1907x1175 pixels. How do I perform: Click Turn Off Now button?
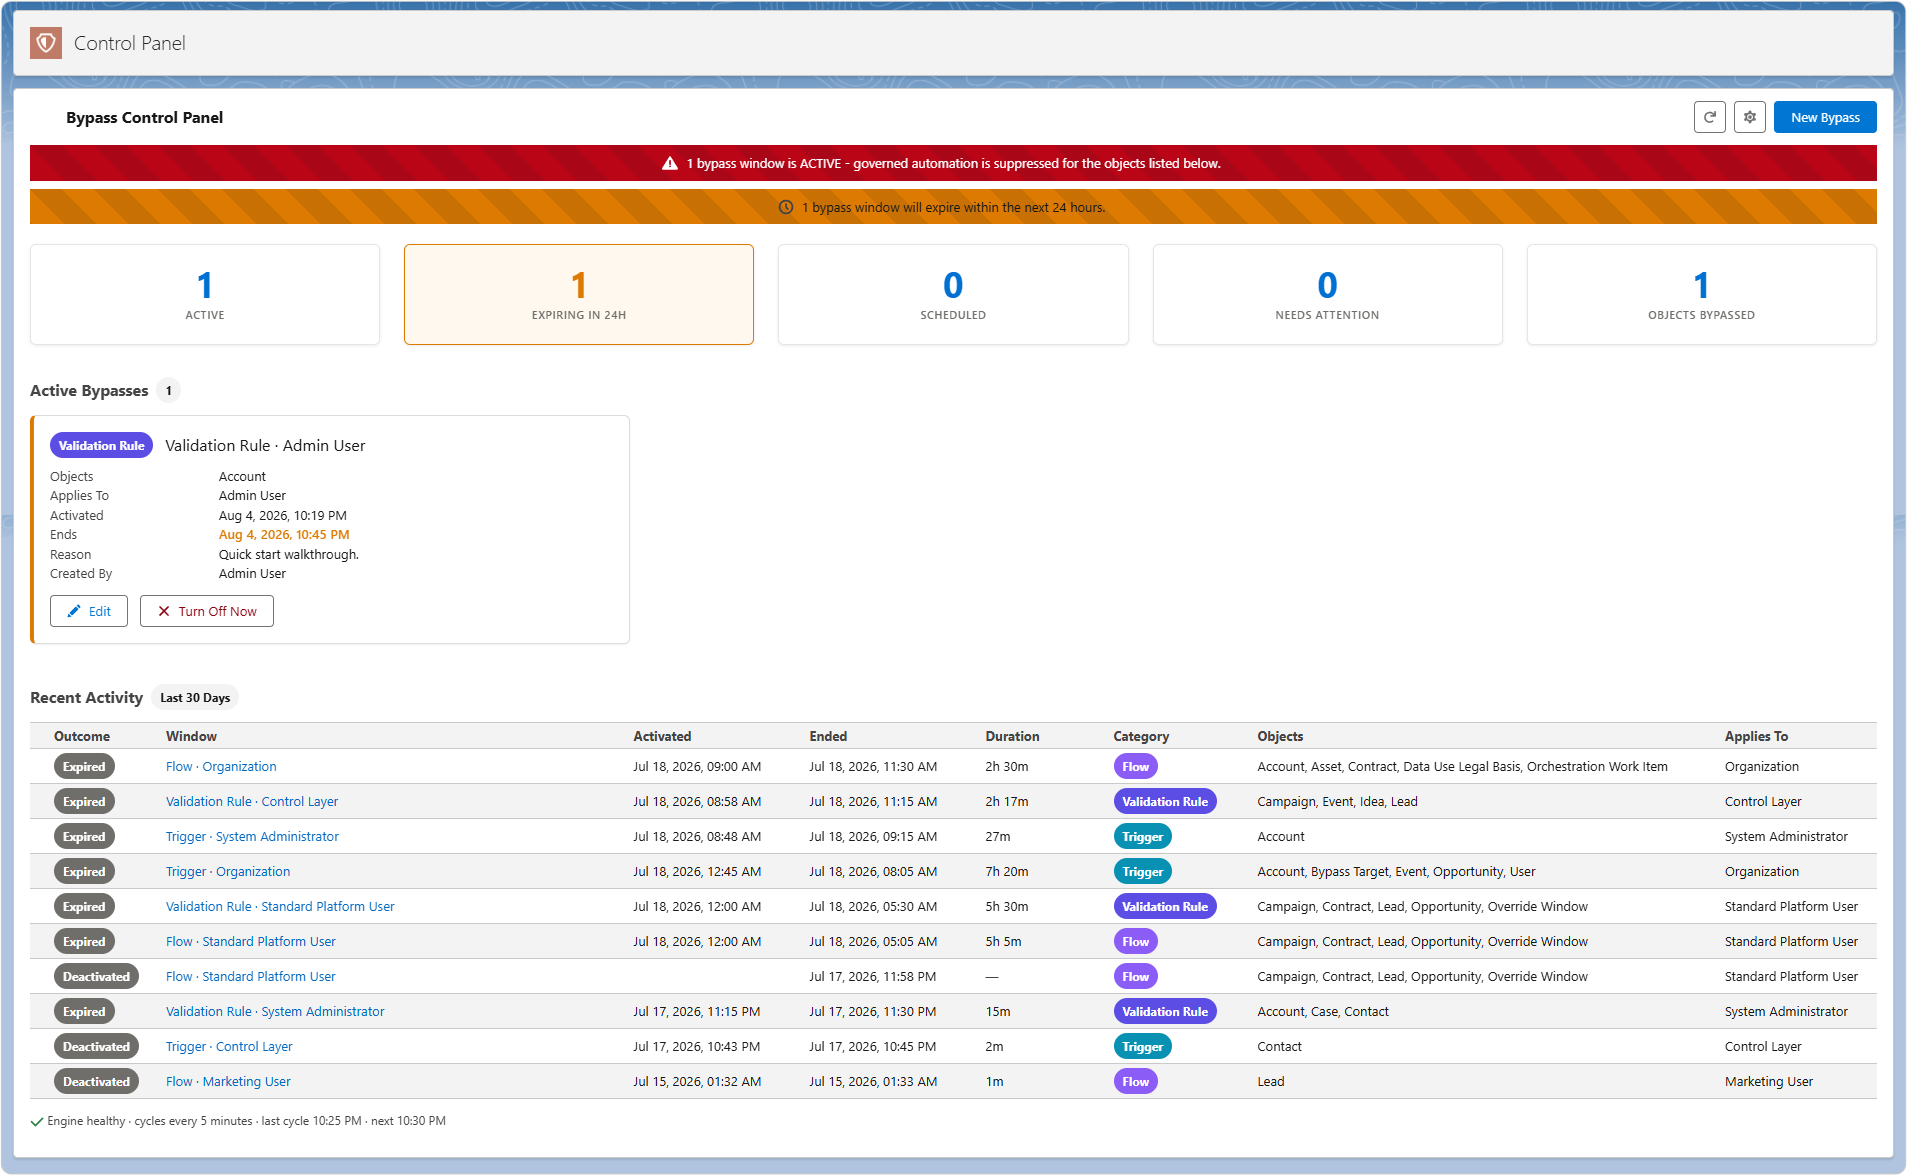pyautogui.click(x=207, y=611)
